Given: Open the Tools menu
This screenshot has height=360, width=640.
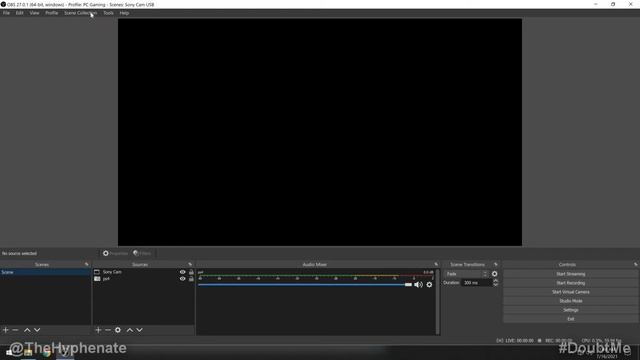Looking at the screenshot, I should pyautogui.click(x=108, y=13).
